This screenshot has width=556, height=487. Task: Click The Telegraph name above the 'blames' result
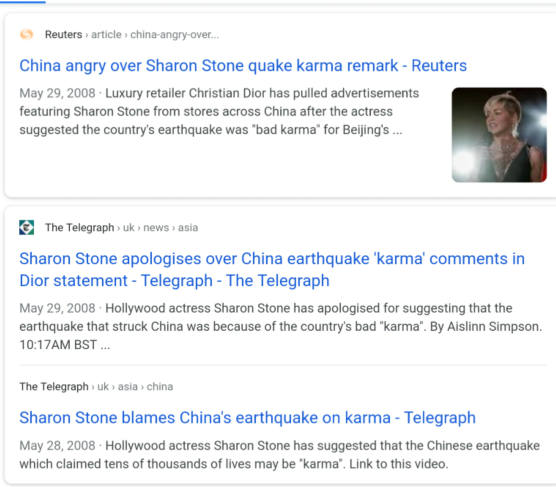(x=54, y=386)
